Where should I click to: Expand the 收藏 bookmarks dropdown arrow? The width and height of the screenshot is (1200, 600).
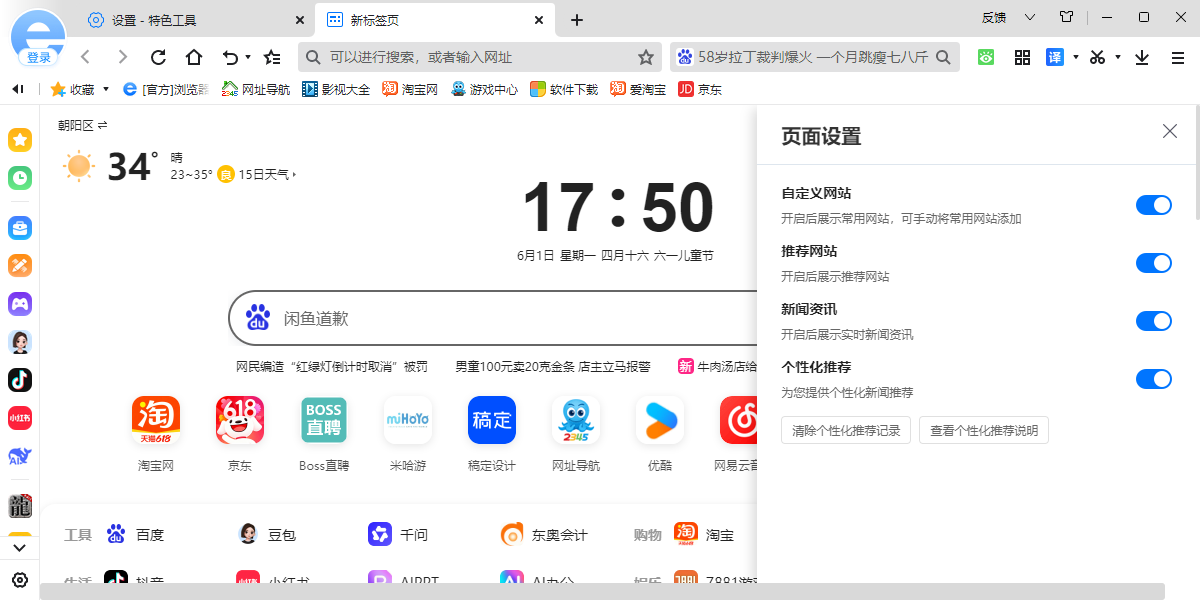coord(106,89)
